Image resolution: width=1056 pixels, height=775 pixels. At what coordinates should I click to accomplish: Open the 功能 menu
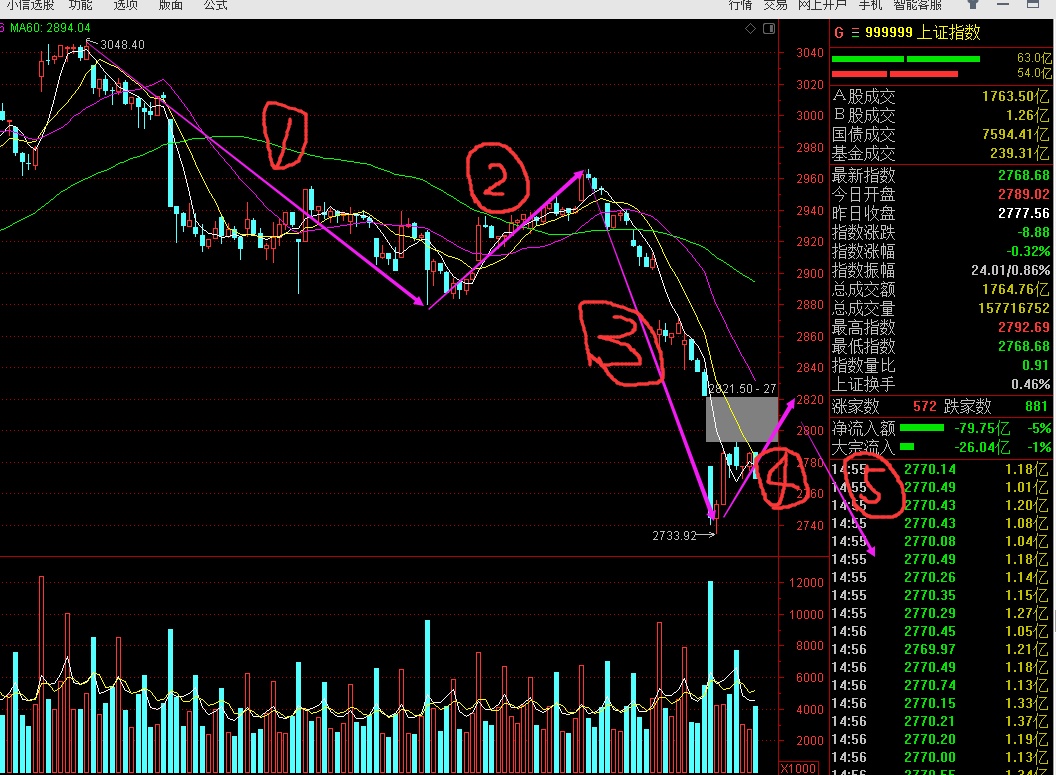point(81,5)
